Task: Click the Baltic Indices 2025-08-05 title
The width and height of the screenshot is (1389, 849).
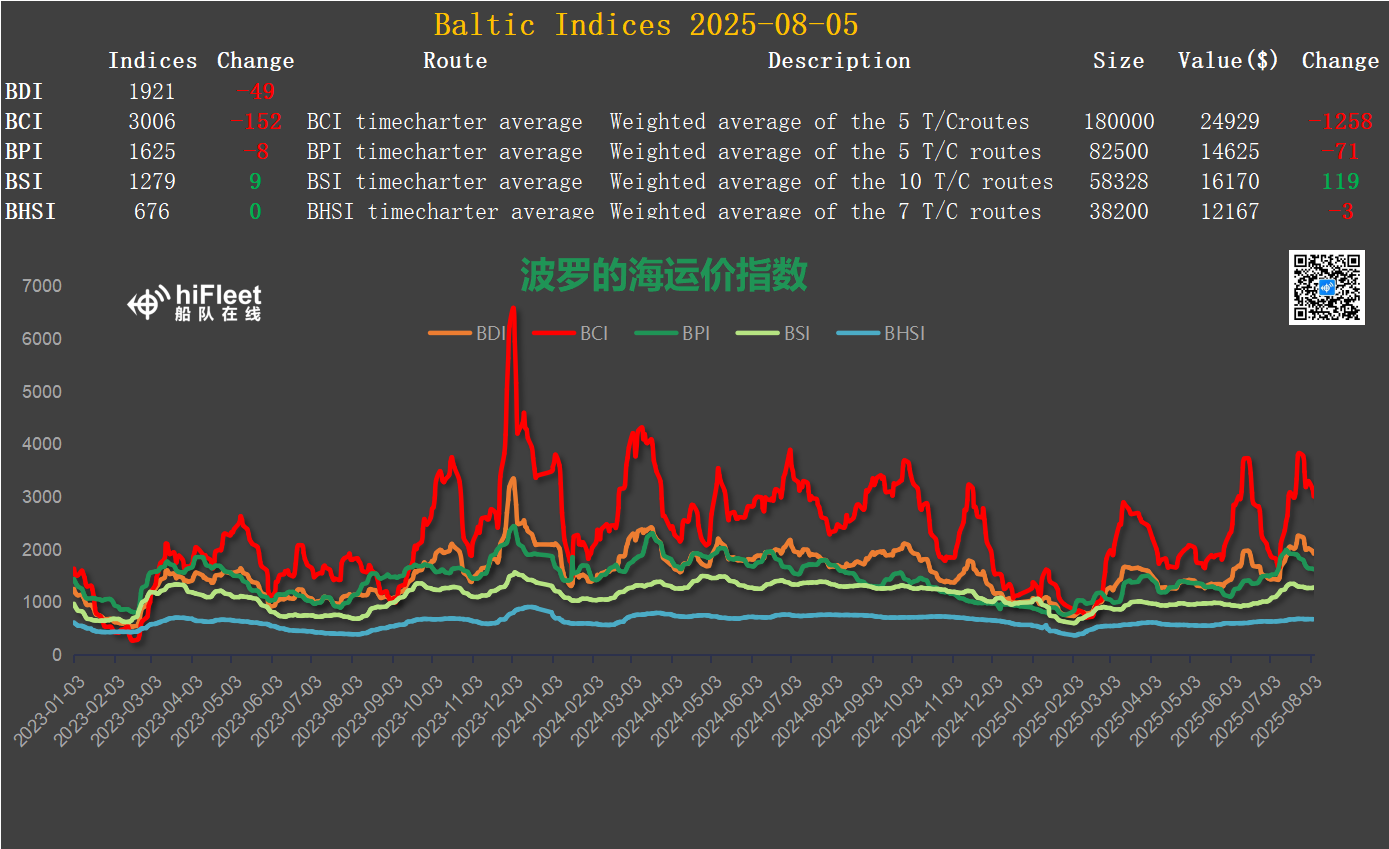Action: click(645, 24)
